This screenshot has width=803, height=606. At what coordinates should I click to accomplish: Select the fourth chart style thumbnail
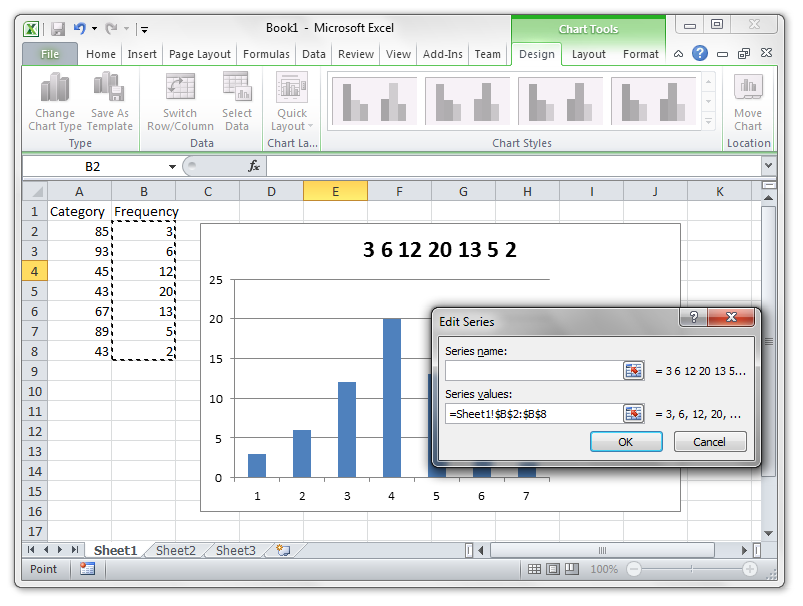click(x=653, y=101)
